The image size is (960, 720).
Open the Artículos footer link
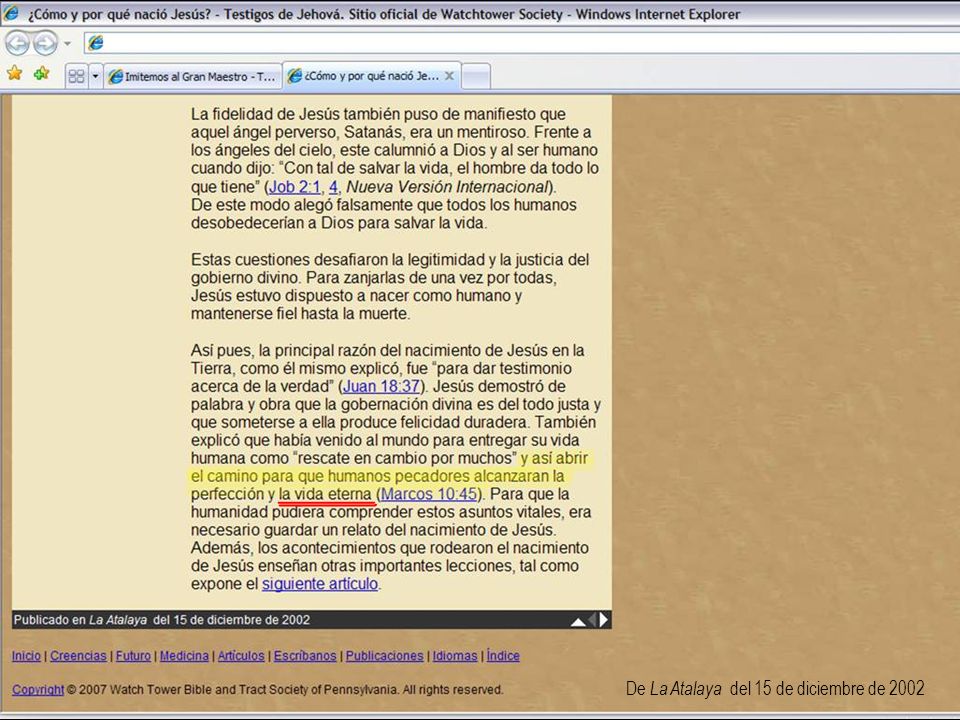pos(241,656)
